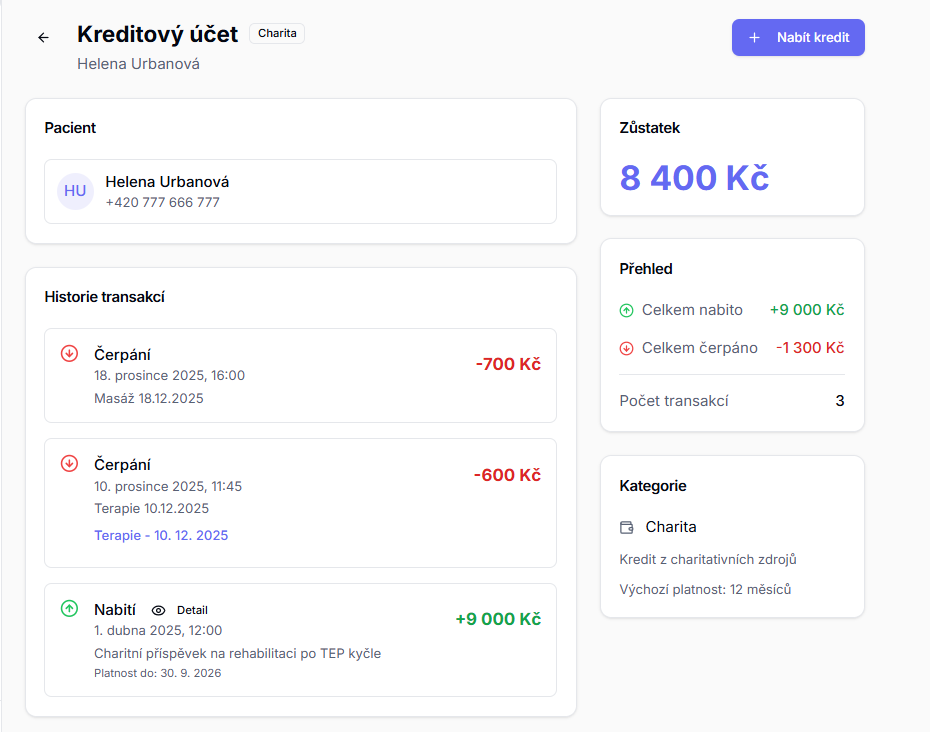
Task: Click the Charita badge next to title
Action: 277,33
